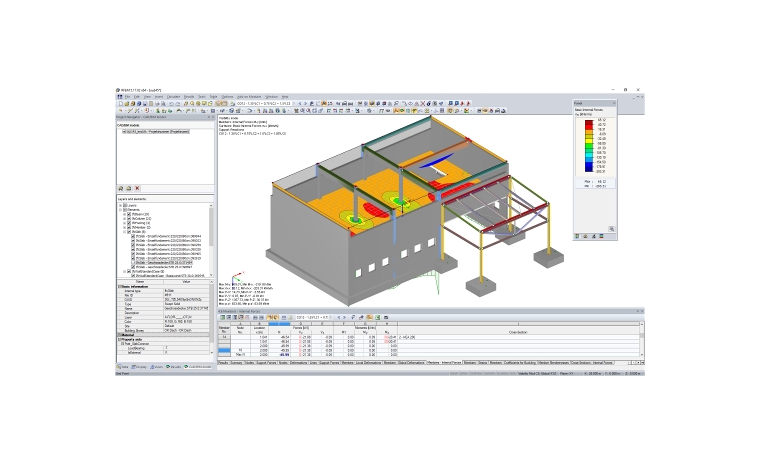Expand the IfcColumn tree node
The height and width of the screenshot is (463, 760).
click(x=125, y=219)
